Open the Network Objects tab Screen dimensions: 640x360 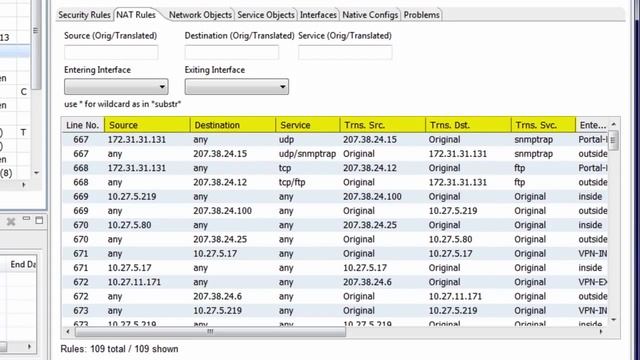click(200, 15)
